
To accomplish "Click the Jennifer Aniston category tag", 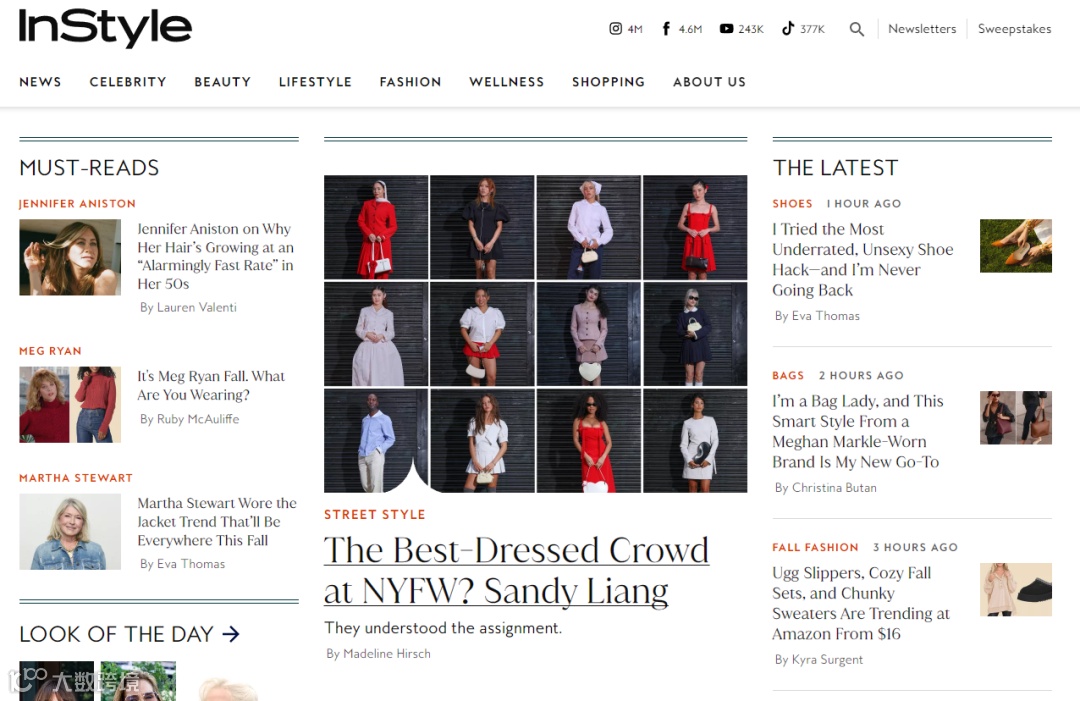I will pyautogui.click(x=77, y=204).
